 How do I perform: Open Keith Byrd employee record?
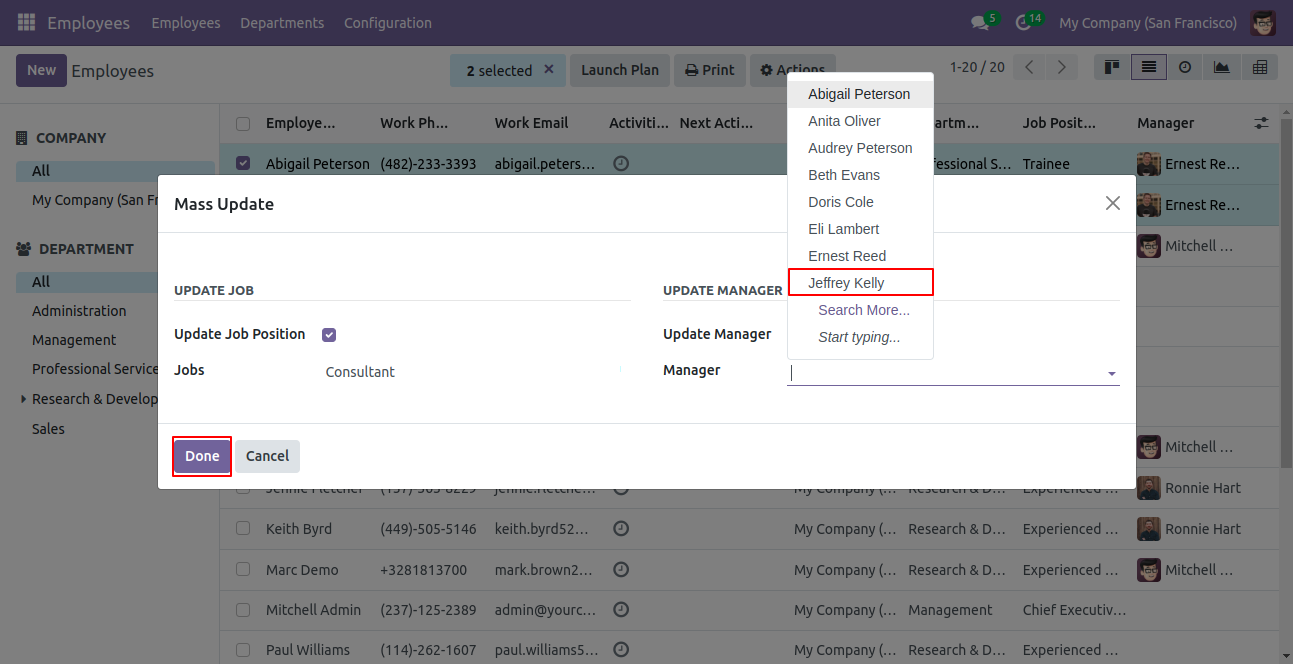[x=298, y=529]
